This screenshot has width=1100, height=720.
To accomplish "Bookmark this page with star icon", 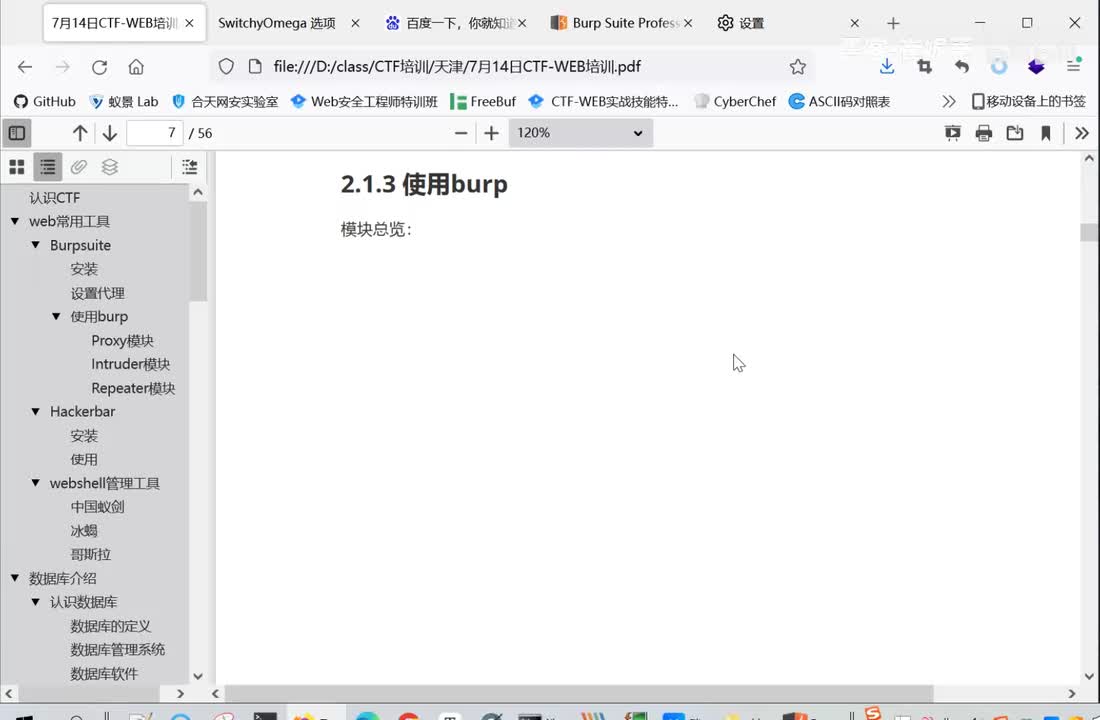I will 797,67.
